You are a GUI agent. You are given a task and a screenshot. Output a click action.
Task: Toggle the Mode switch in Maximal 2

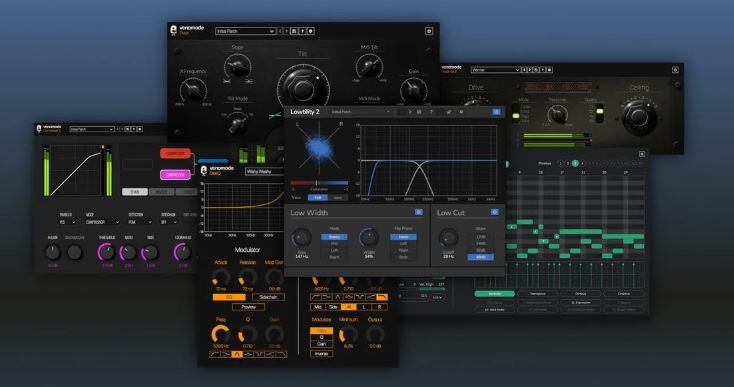pos(515,113)
